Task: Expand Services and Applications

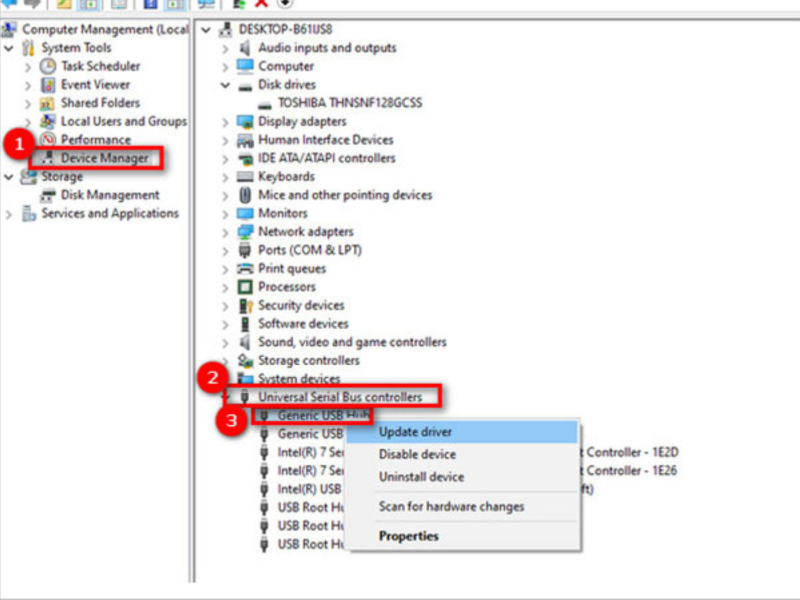Action: [9, 214]
